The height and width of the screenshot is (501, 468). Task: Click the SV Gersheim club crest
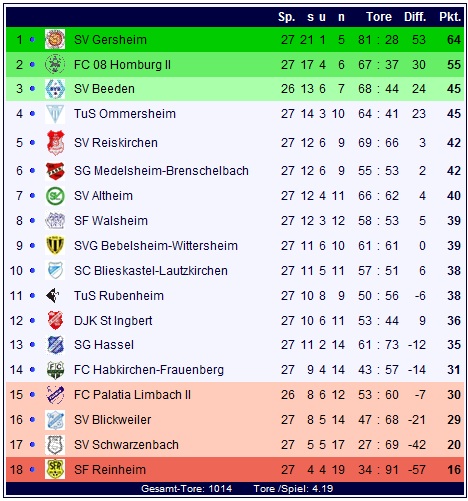55,40
